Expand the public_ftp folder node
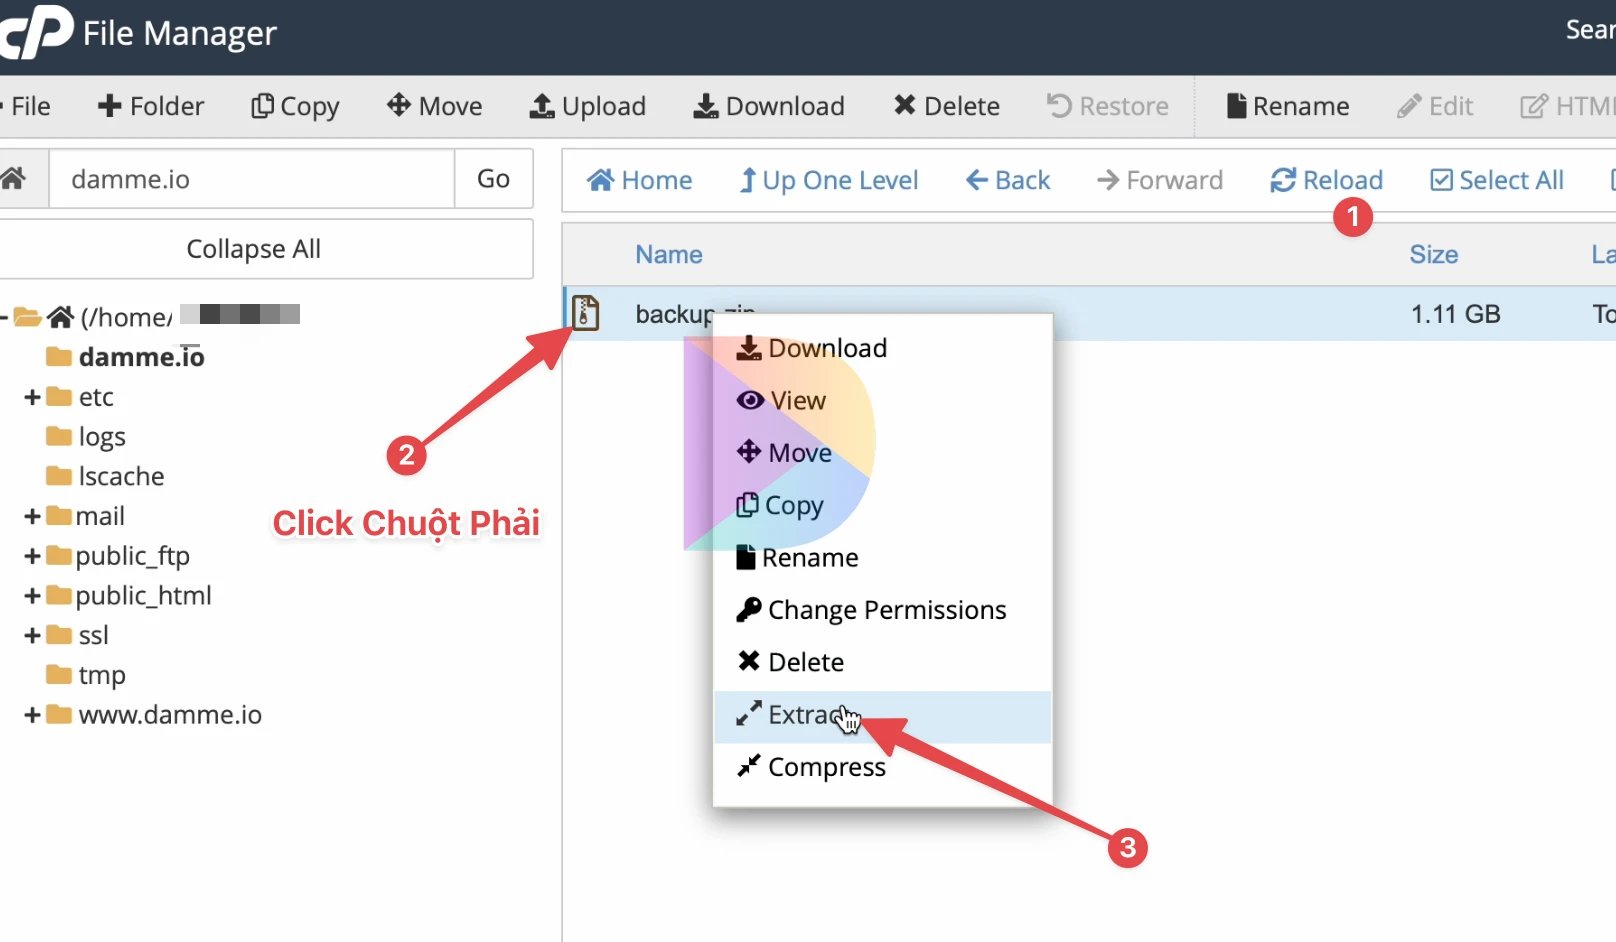The height and width of the screenshot is (942, 1616). point(32,556)
